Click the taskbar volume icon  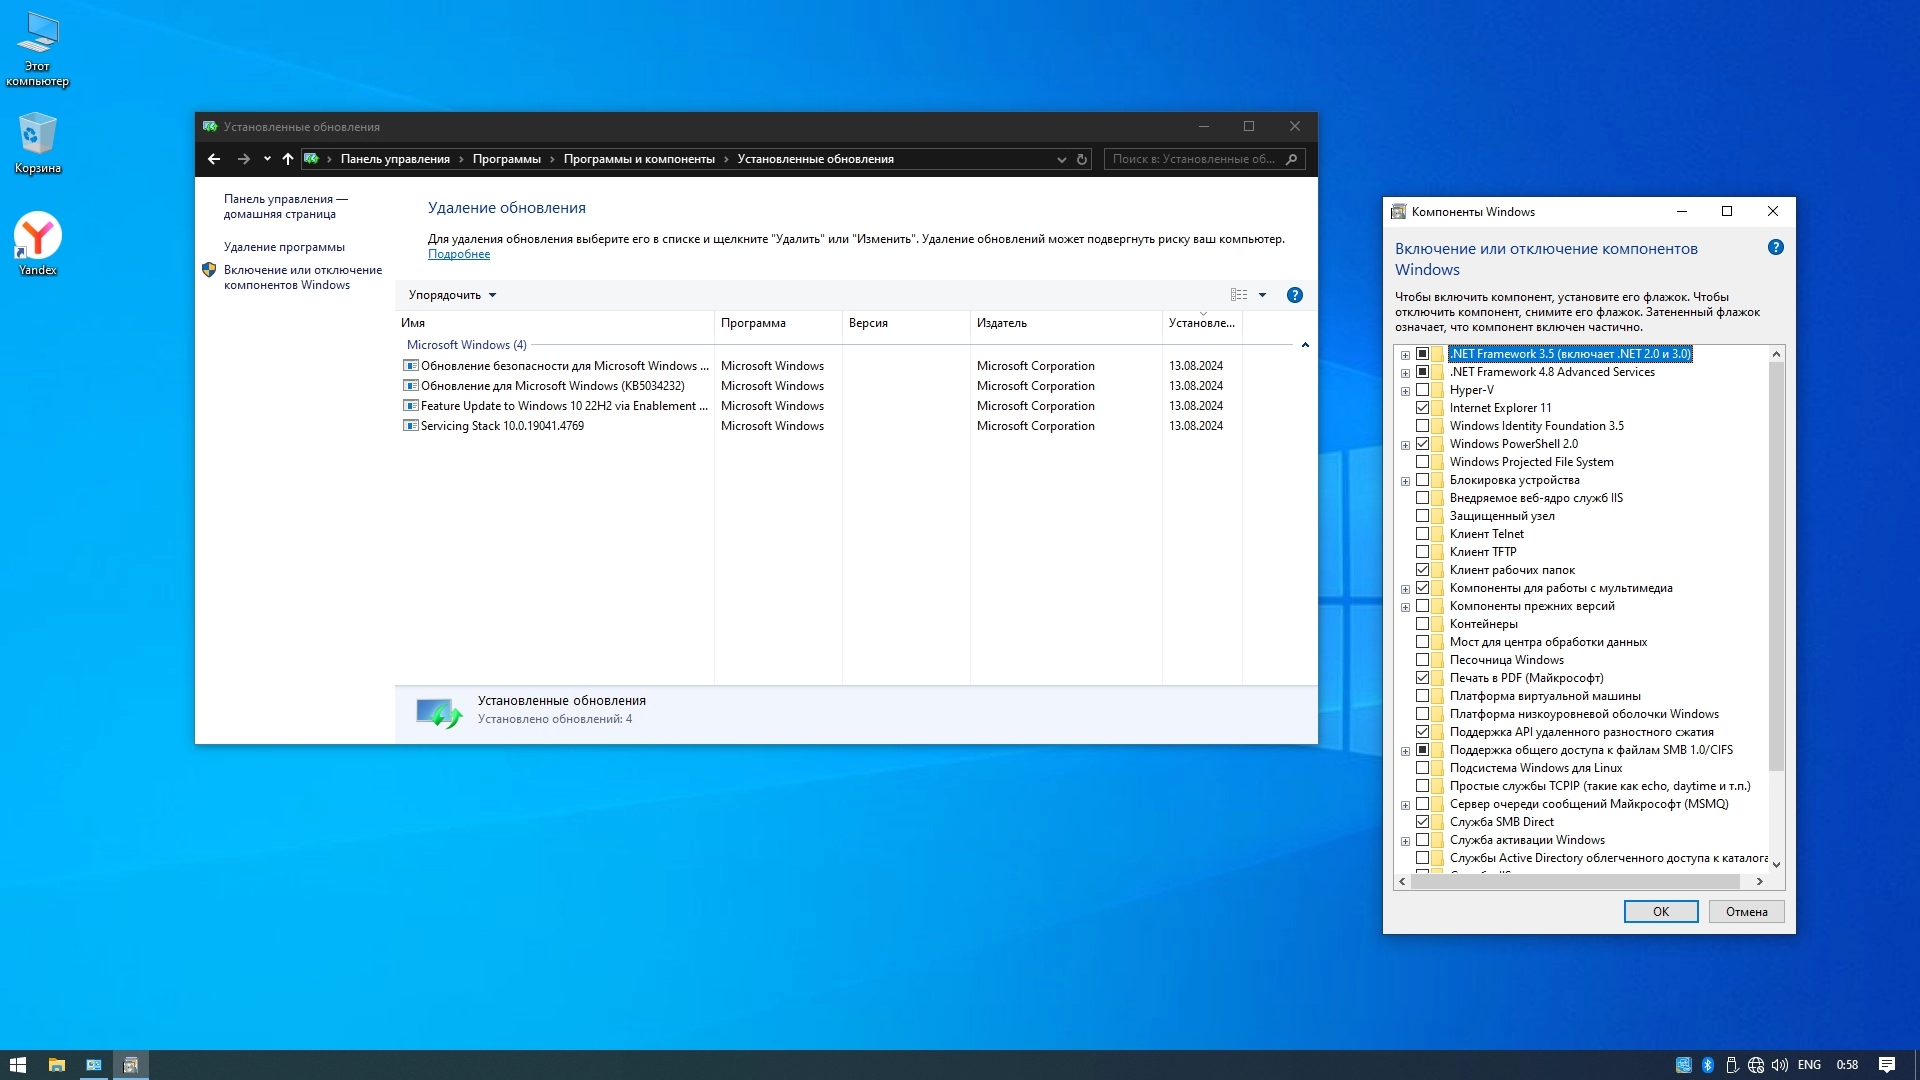pos(1780,1065)
